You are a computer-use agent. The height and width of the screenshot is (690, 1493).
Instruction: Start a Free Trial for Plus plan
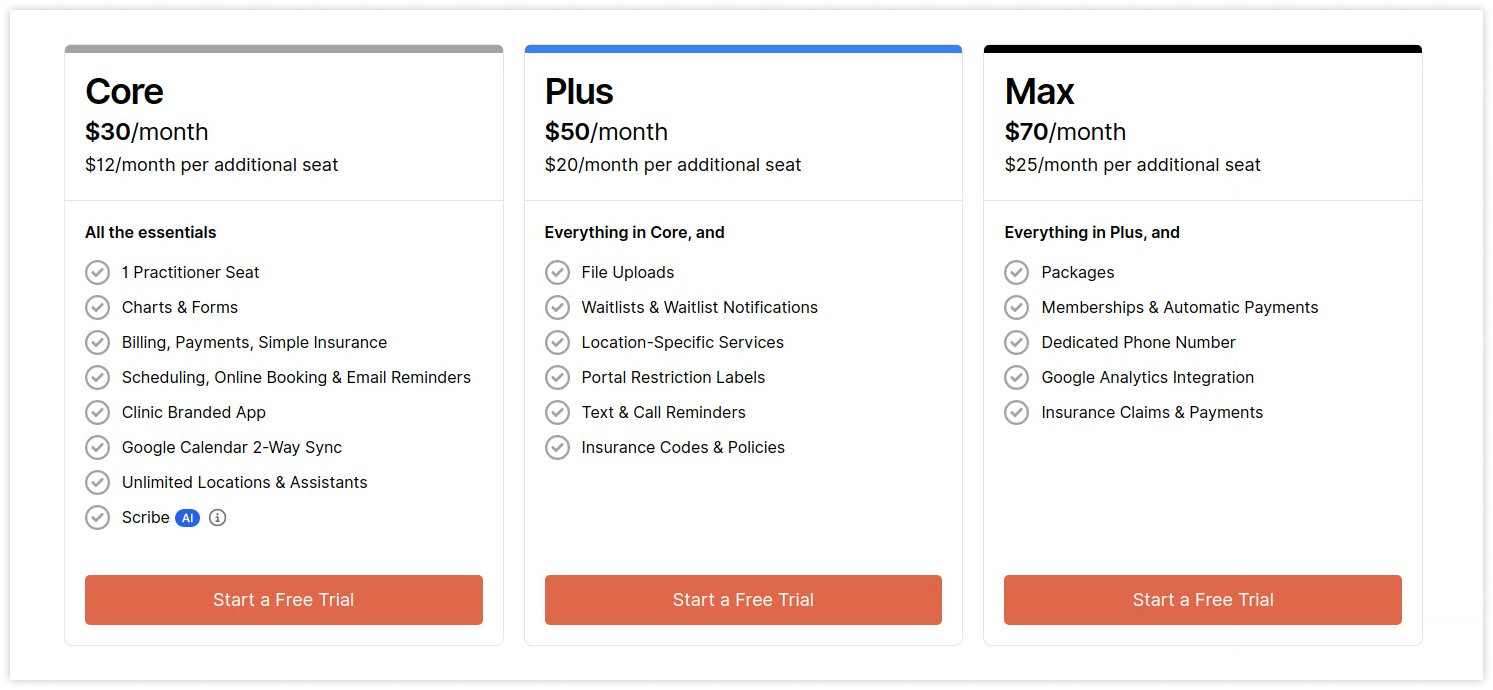pyautogui.click(x=743, y=600)
